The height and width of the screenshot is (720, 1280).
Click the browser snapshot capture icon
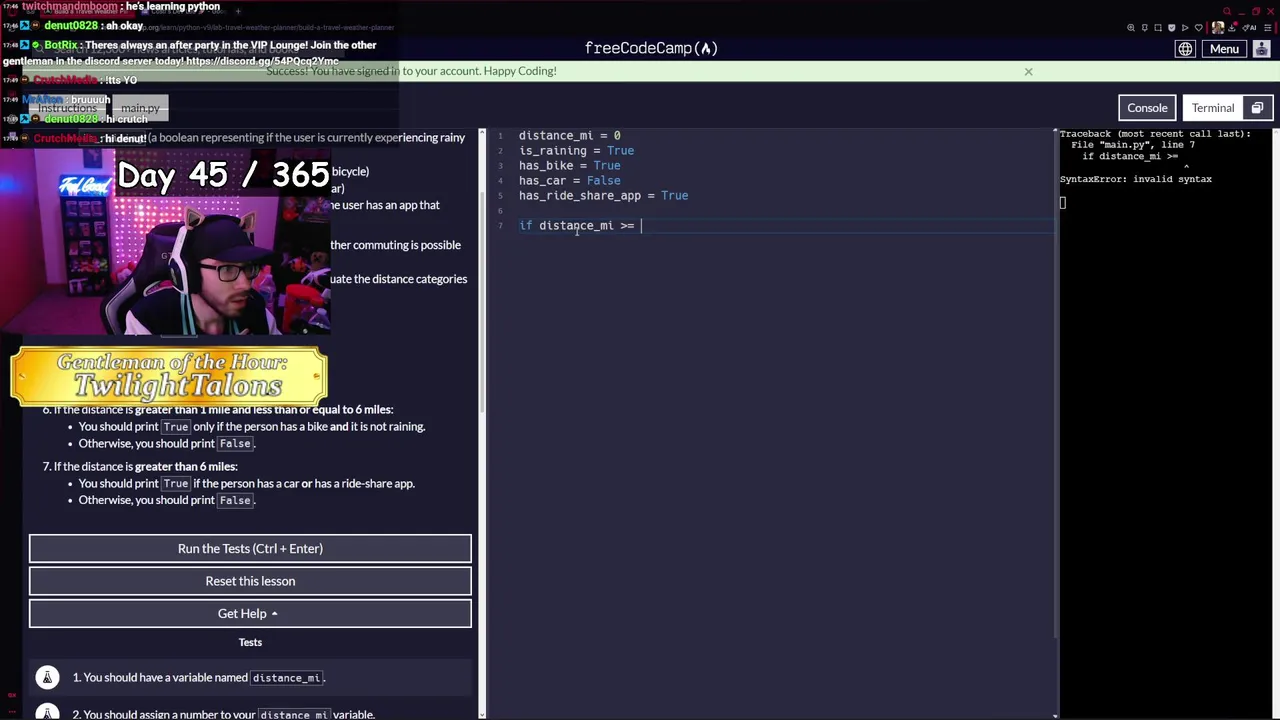point(1158,28)
